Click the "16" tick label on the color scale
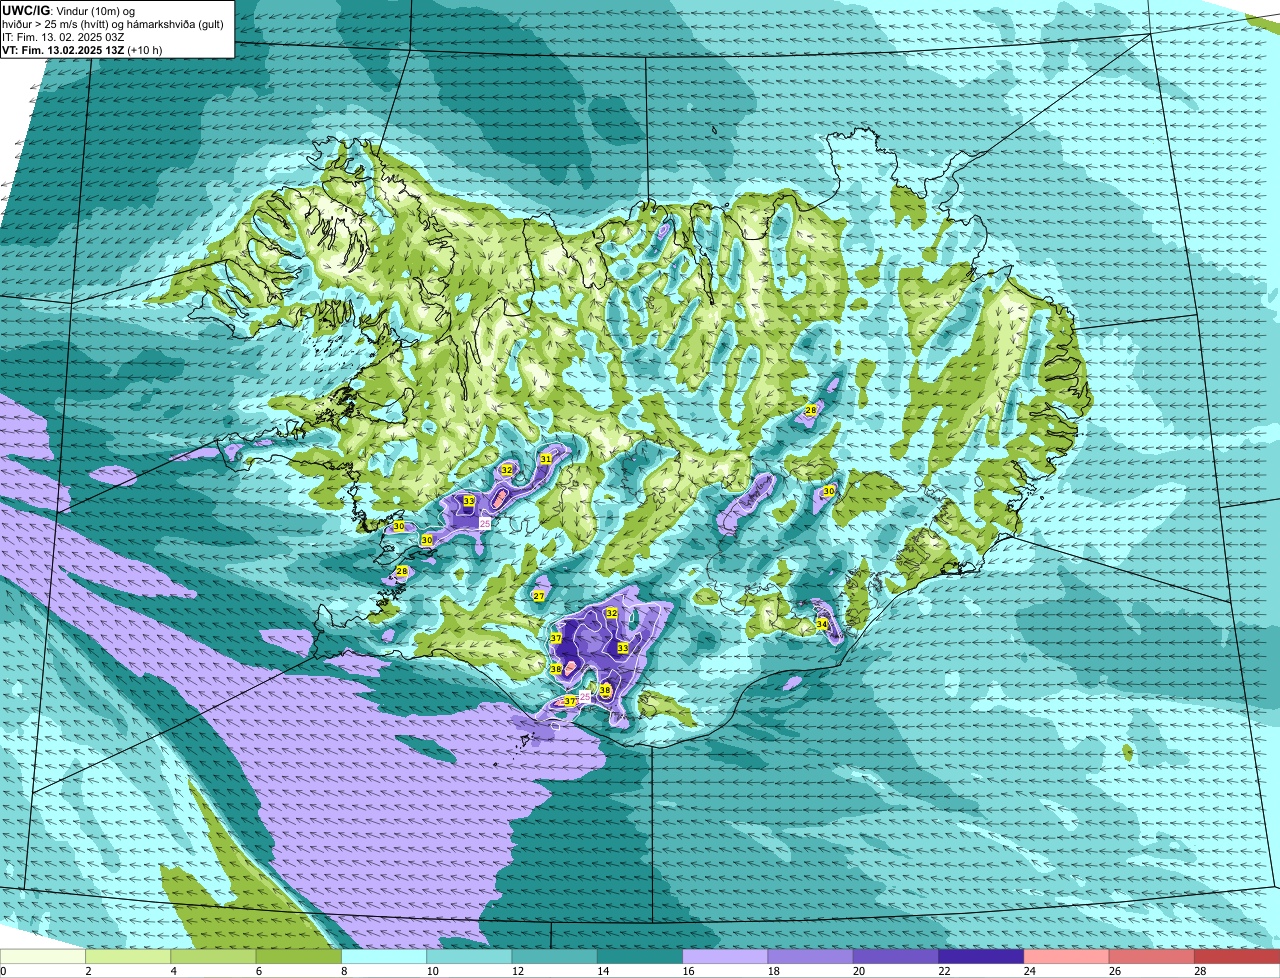The width and height of the screenshot is (1280, 978). (686, 971)
